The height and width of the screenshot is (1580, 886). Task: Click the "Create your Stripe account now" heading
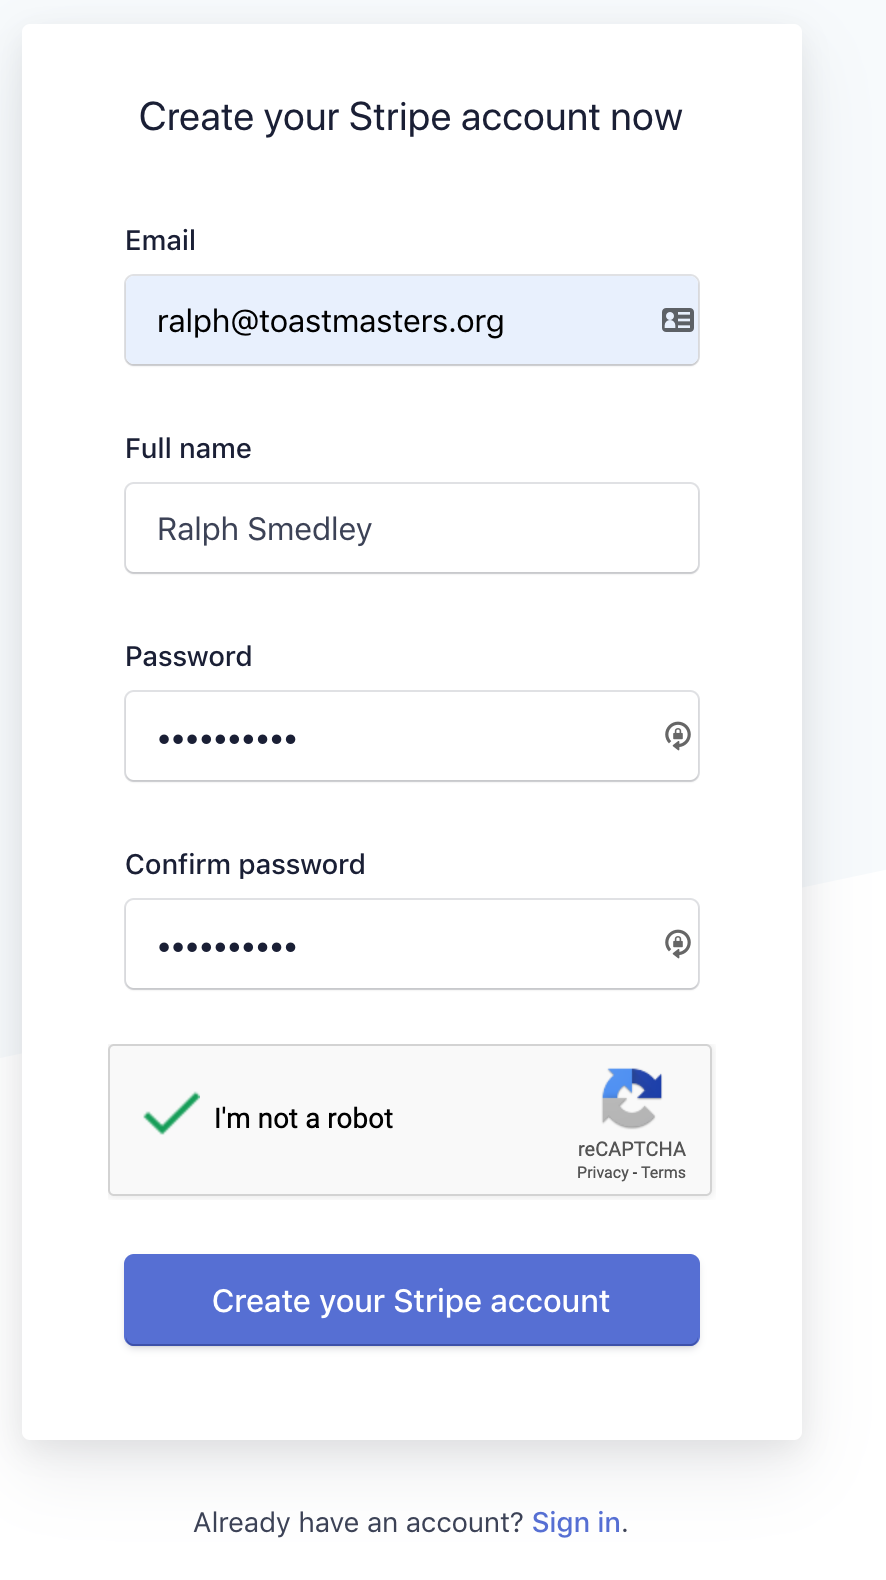coord(411,117)
